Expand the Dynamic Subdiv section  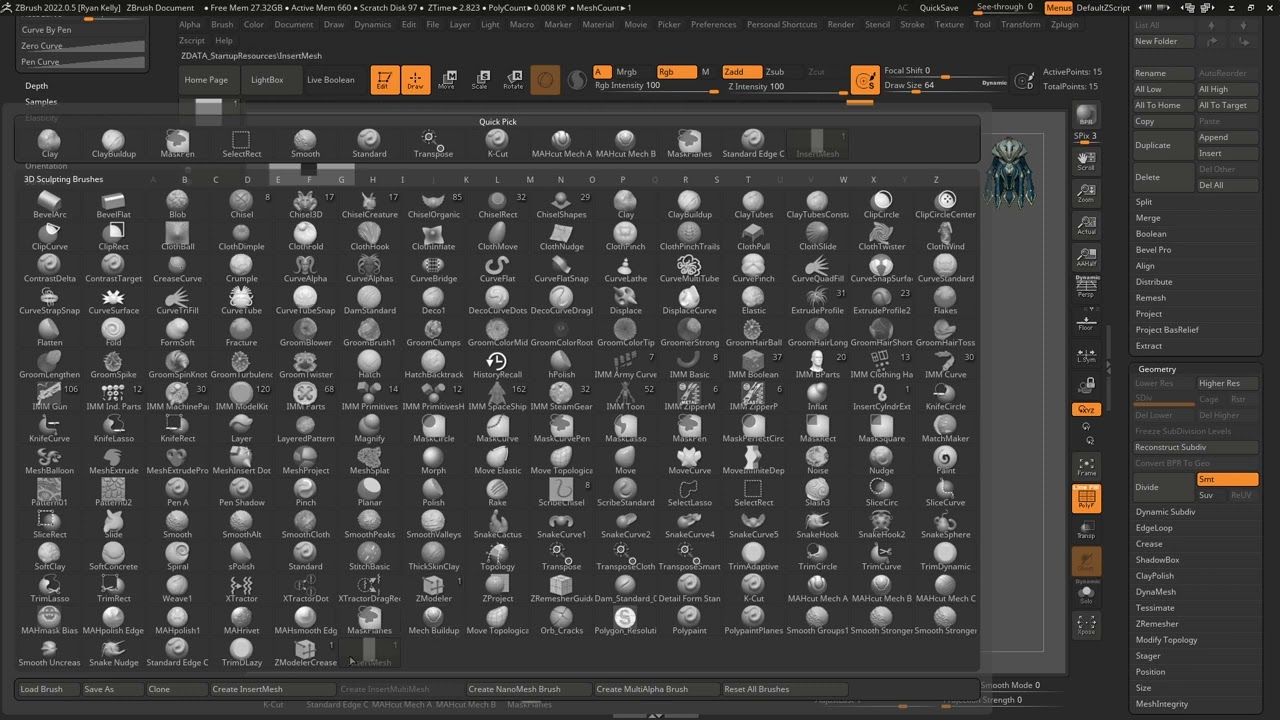click(x=1165, y=512)
